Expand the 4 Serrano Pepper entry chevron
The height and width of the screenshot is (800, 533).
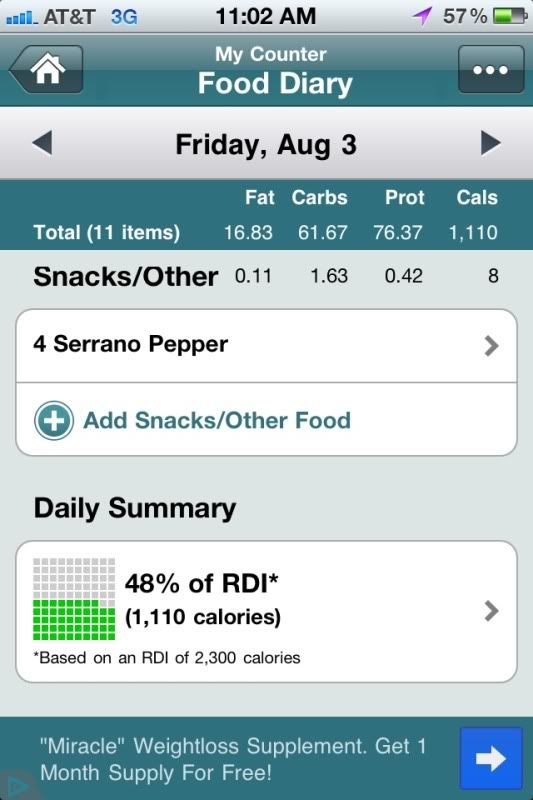491,345
